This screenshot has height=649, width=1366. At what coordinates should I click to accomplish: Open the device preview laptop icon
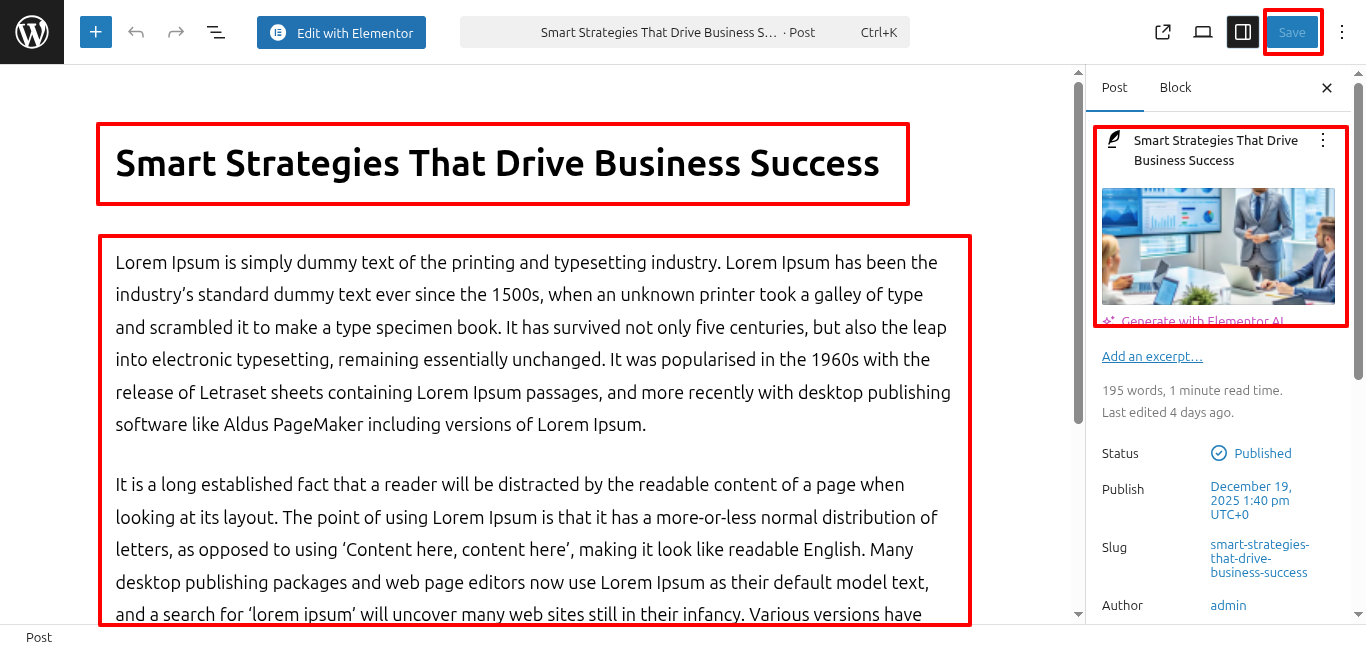click(1203, 32)
